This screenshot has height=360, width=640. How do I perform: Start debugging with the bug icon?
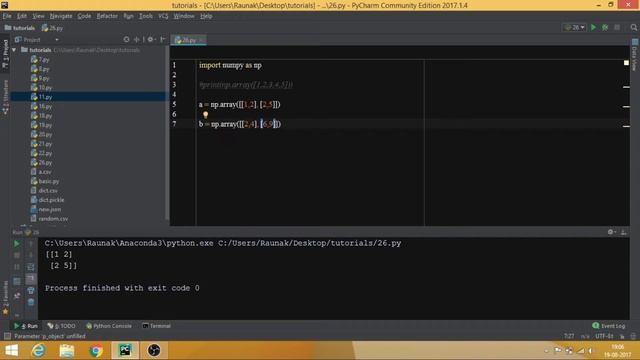(605, 27)
